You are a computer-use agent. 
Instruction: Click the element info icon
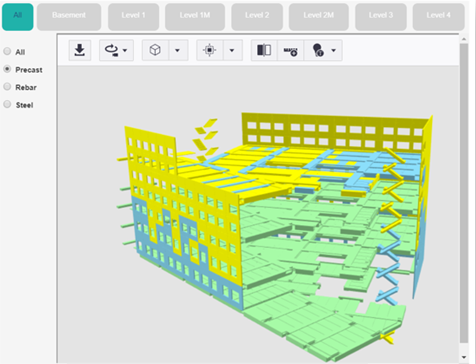tap(318, 50)
